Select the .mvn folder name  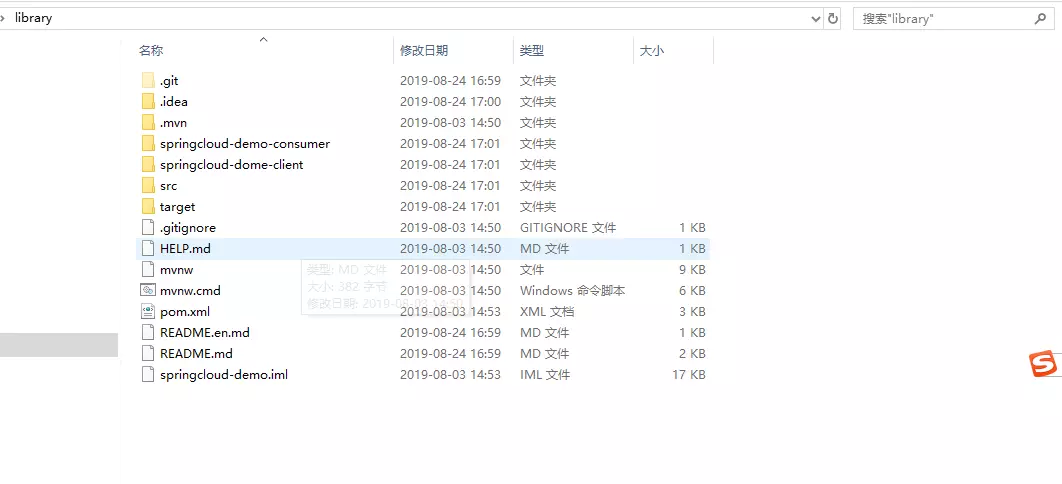click(173, 123)
